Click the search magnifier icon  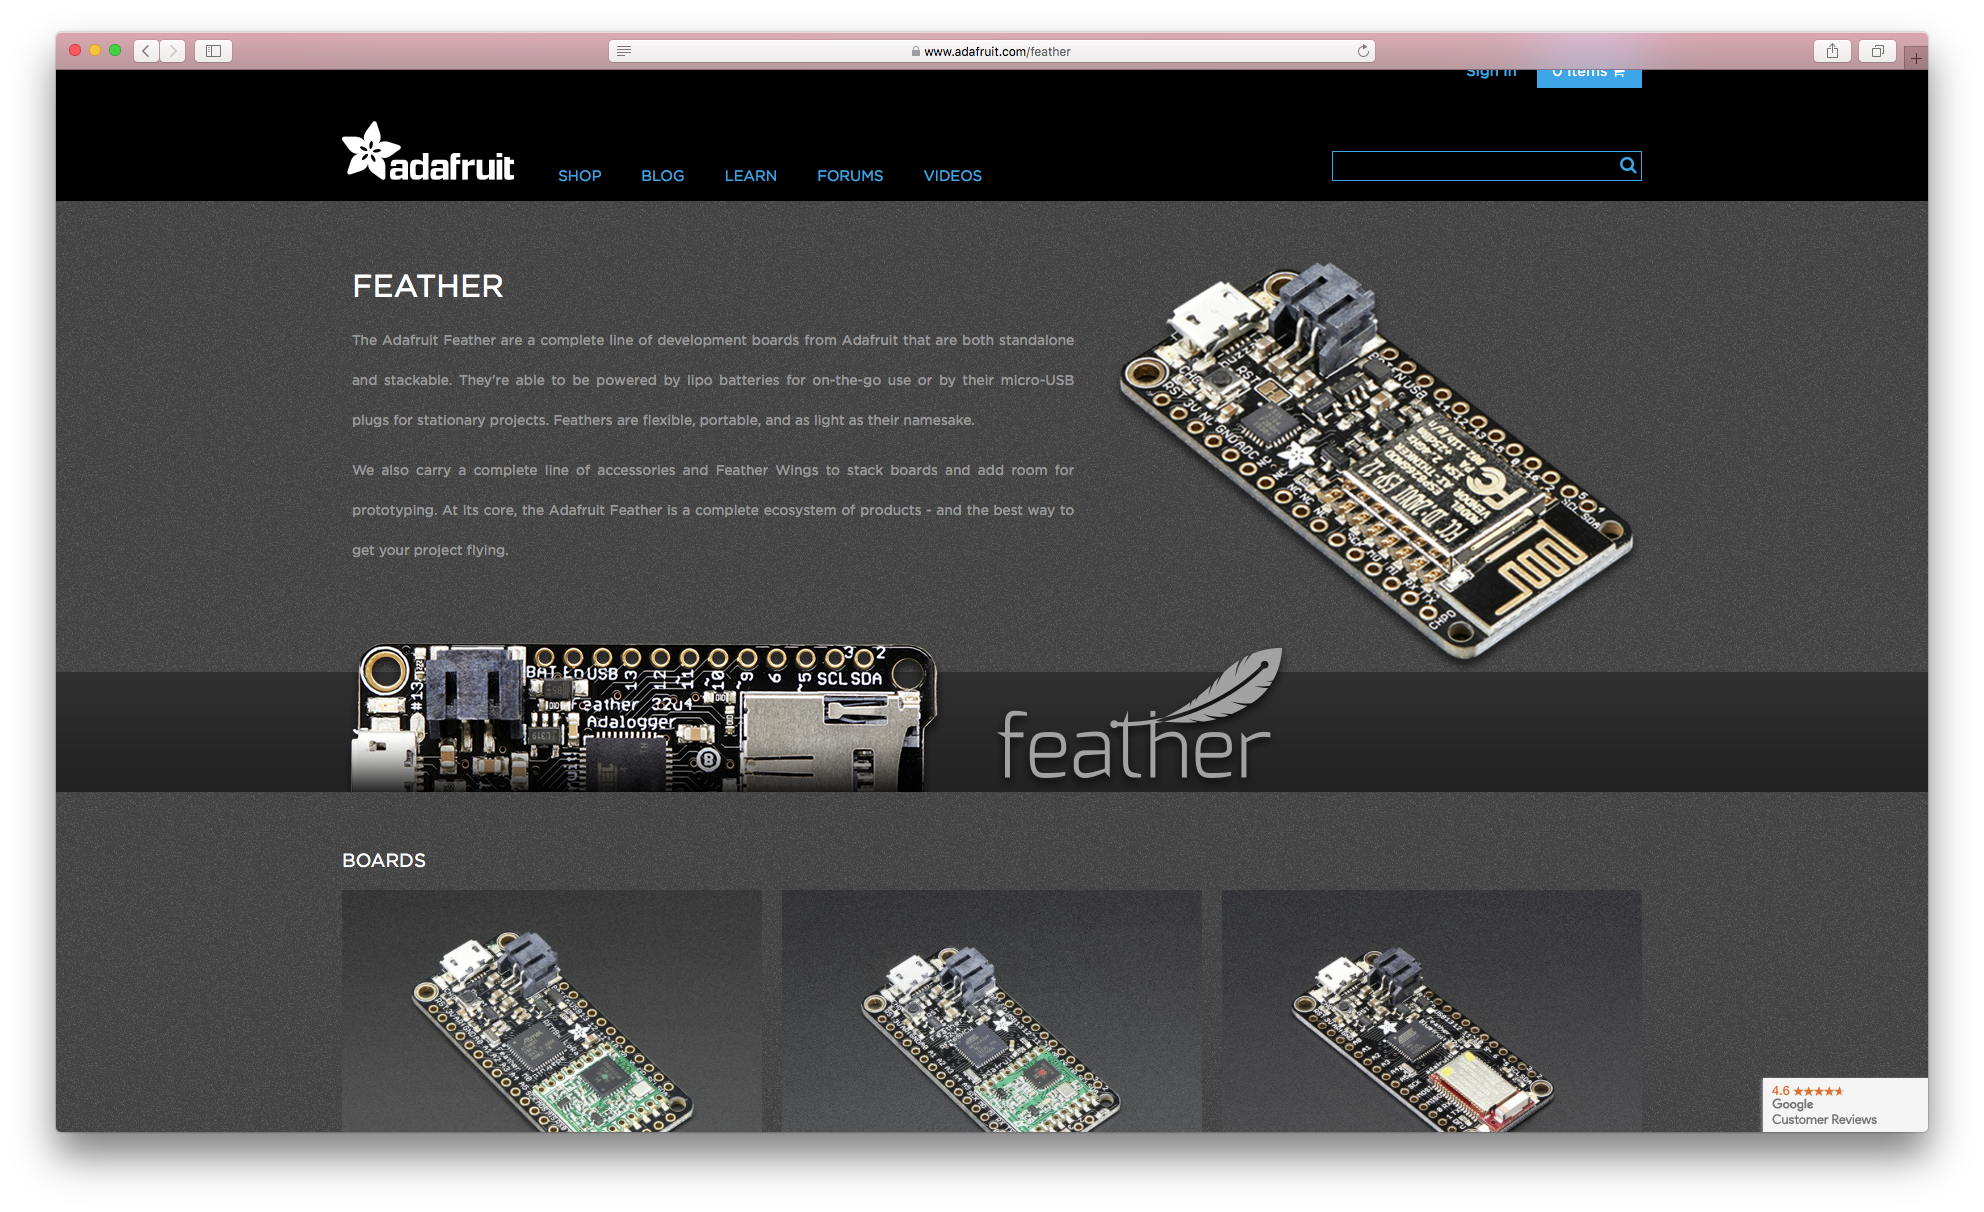pyautogui.click(x=1627, y=165)
